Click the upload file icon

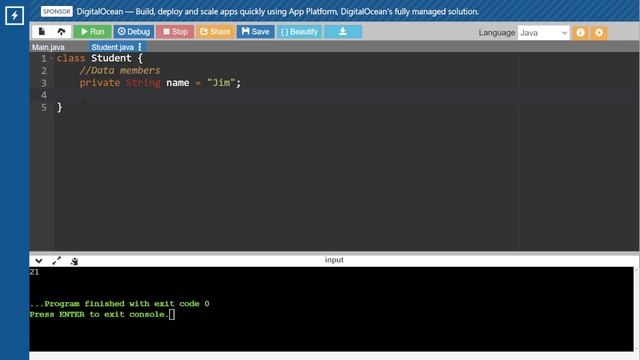pyautogui.click(x=61, y=31)
